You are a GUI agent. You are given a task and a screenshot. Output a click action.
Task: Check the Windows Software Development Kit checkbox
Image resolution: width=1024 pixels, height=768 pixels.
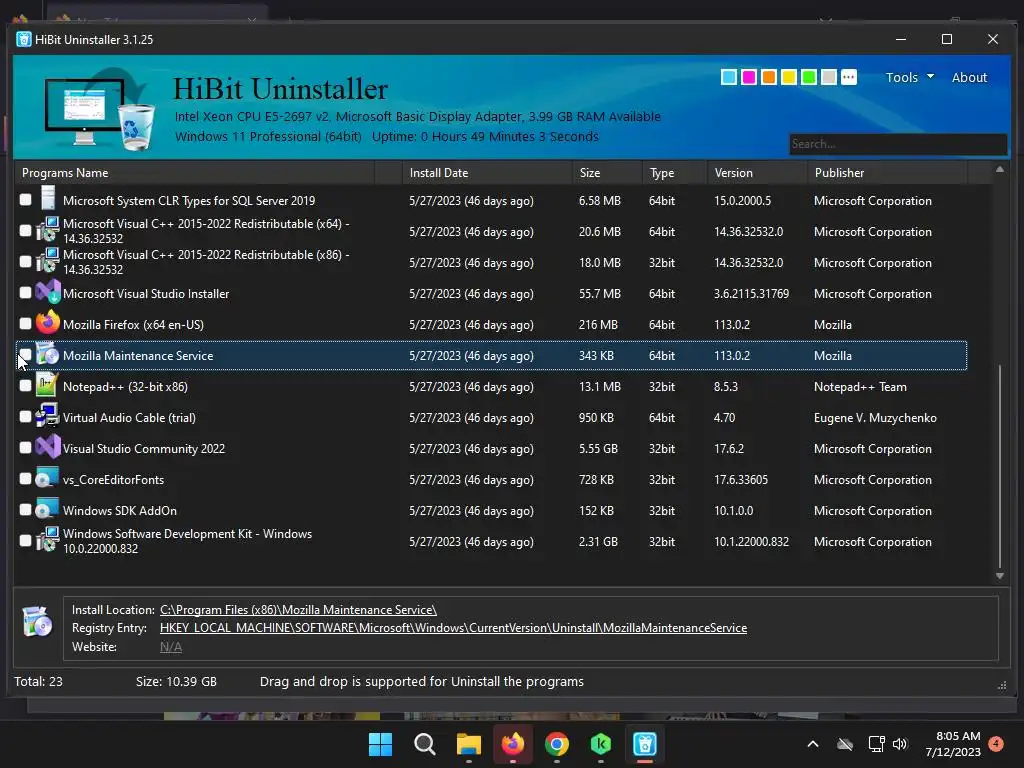25,540
